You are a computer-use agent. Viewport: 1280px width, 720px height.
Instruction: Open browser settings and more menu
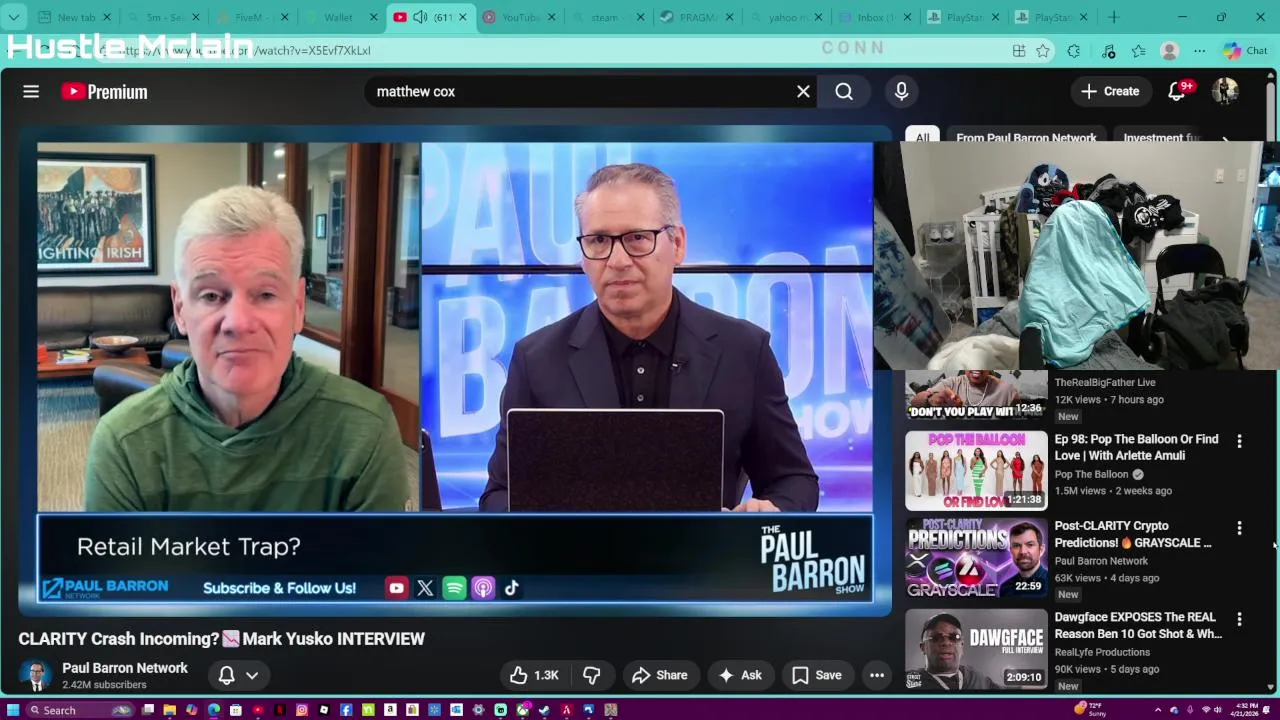1199,51
